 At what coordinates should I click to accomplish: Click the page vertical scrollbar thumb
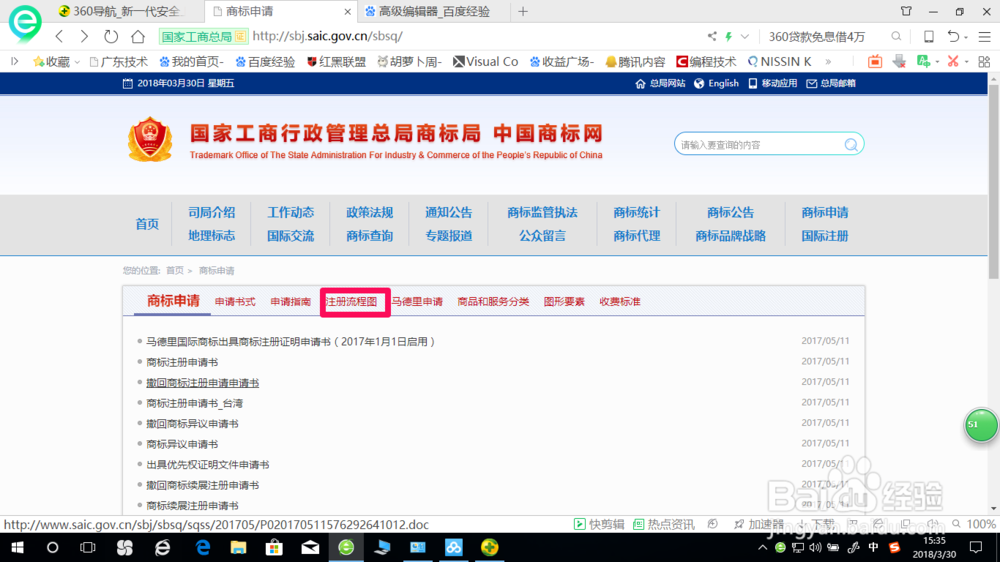pyautogui.click(x=994, y=182)
